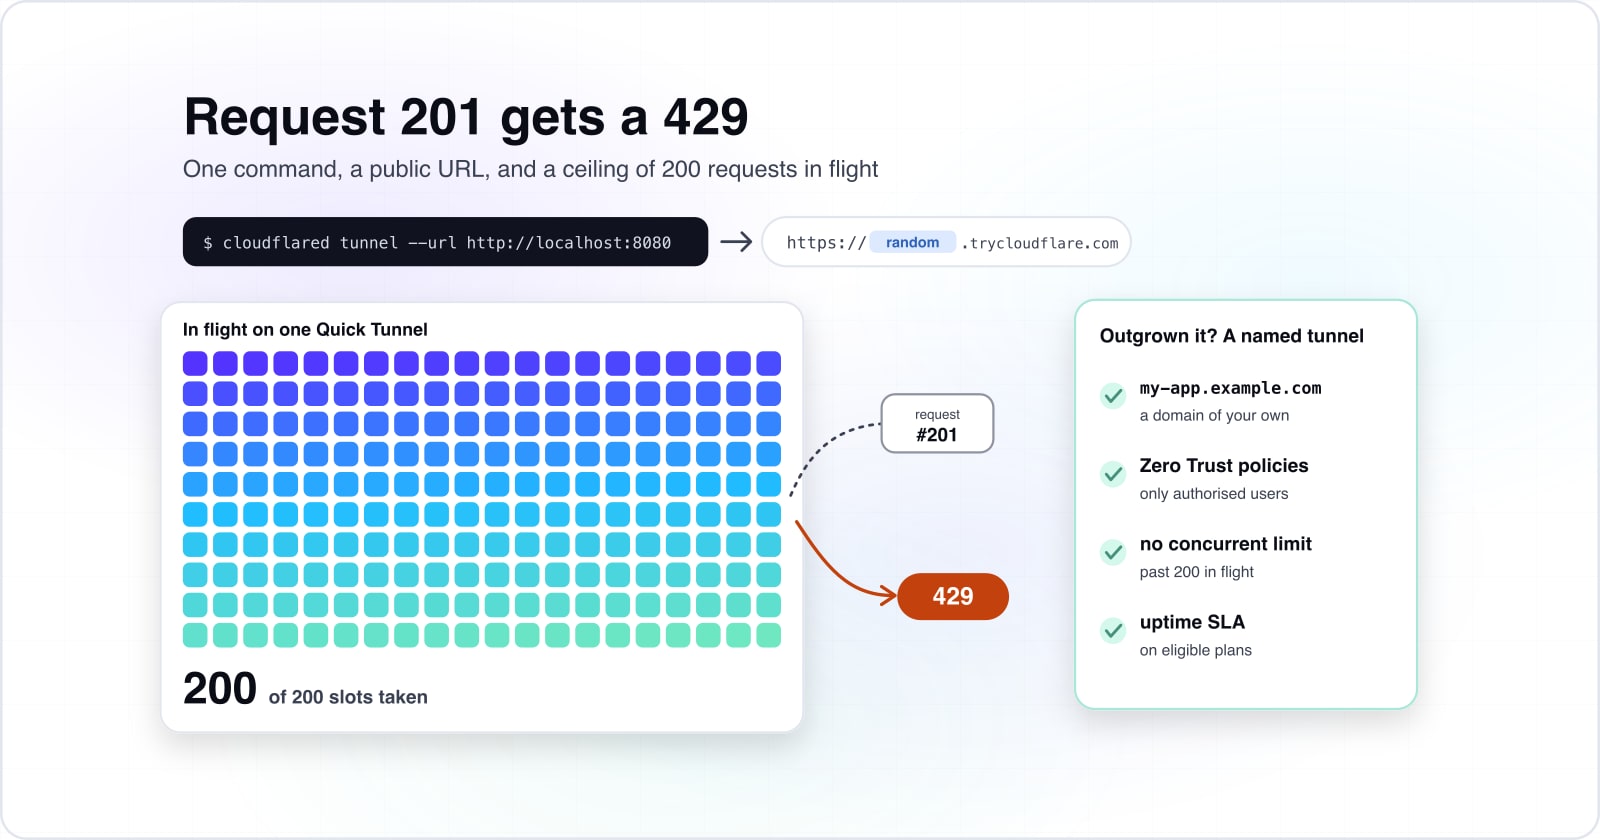Click the checkmark beside uptime SLA
The image size is (1600, 840).
1113,630
